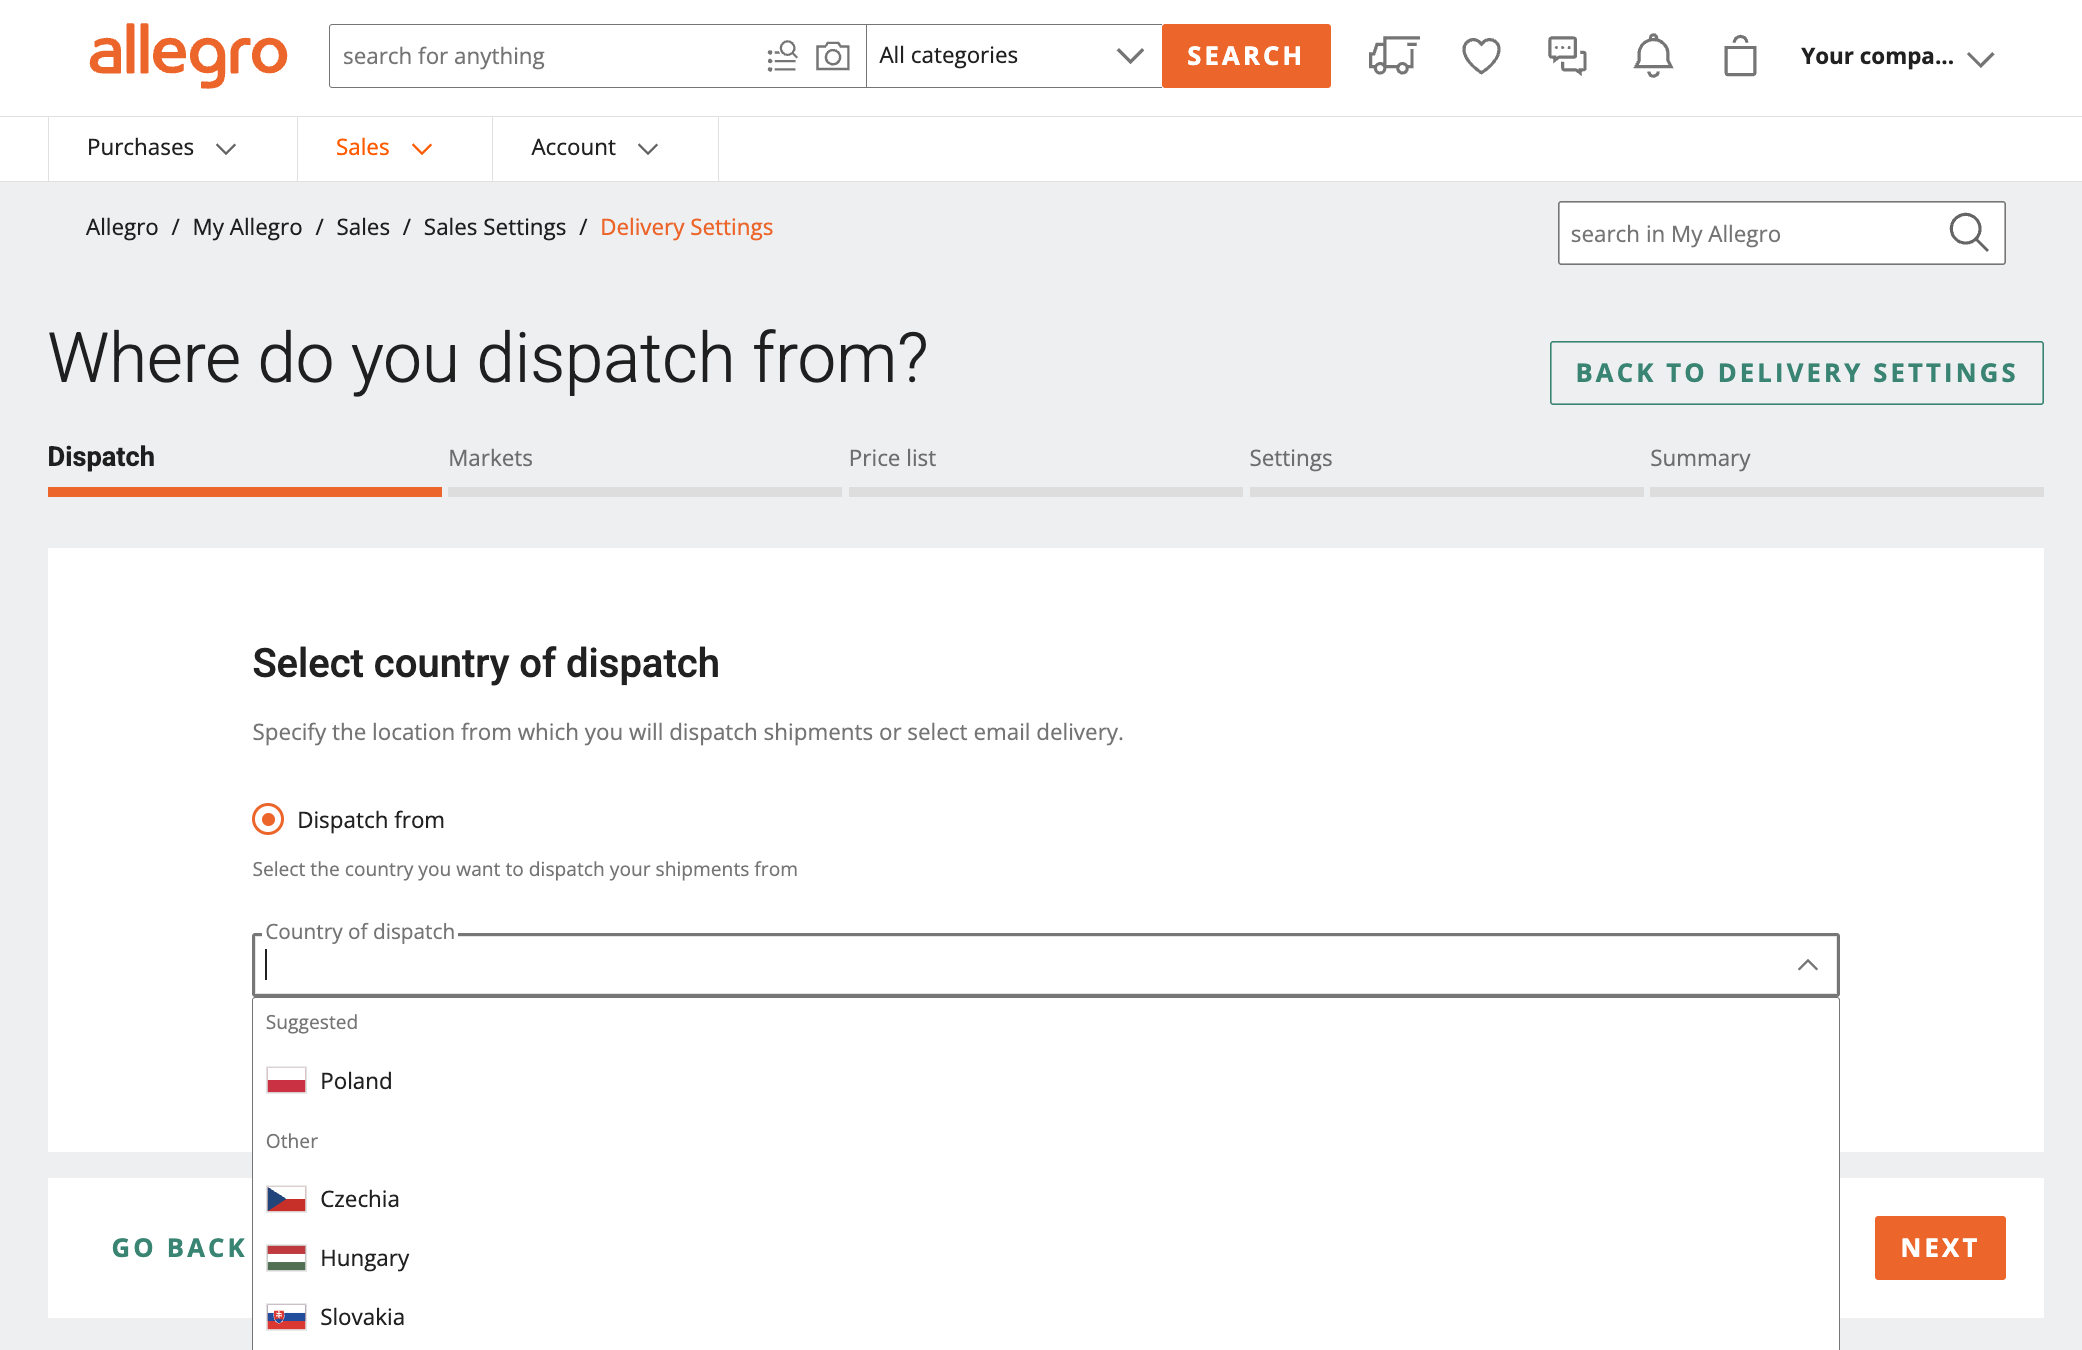Click the magnifier in My Allegro search

click(1969, 233)
